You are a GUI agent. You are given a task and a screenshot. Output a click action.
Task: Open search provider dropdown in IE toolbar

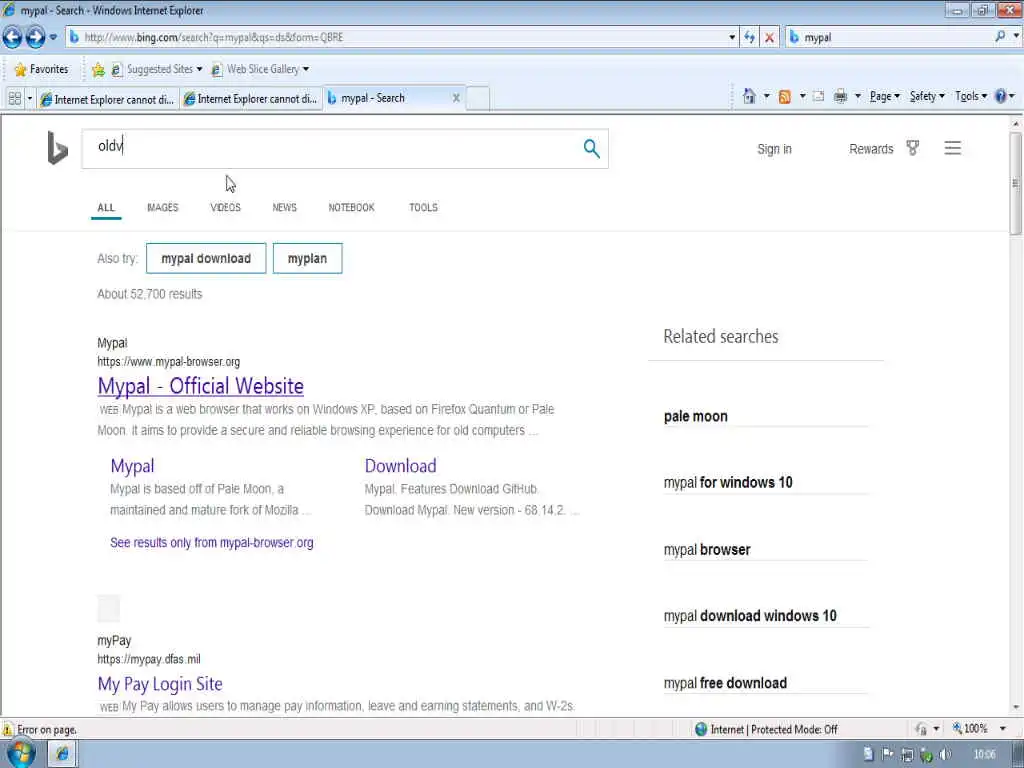pyautogui.click(x=1016, y=37)
